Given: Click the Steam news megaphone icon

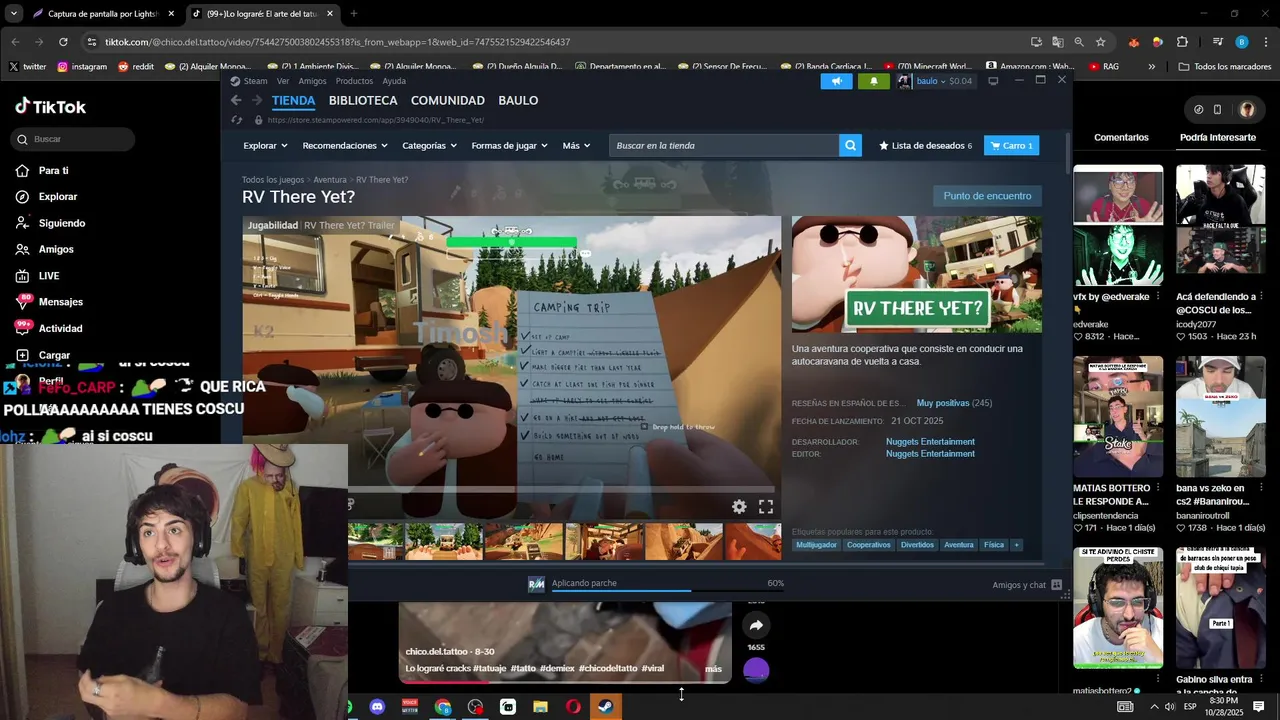Looking at the screenshot, I should (x=836, y=81).
